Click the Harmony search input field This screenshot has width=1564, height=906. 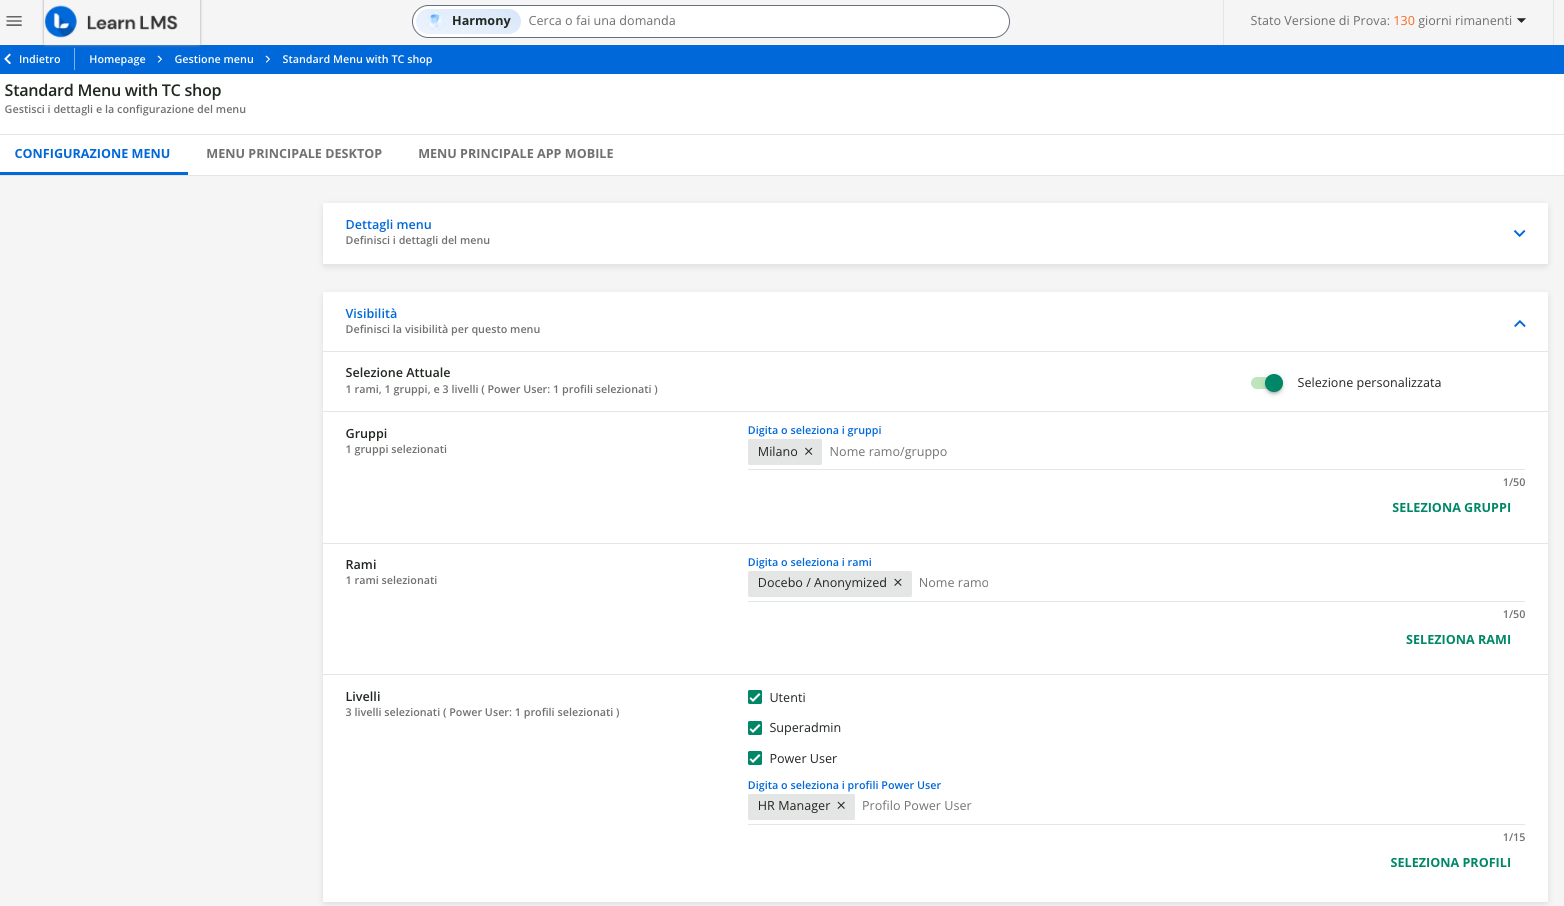point(760,21)
